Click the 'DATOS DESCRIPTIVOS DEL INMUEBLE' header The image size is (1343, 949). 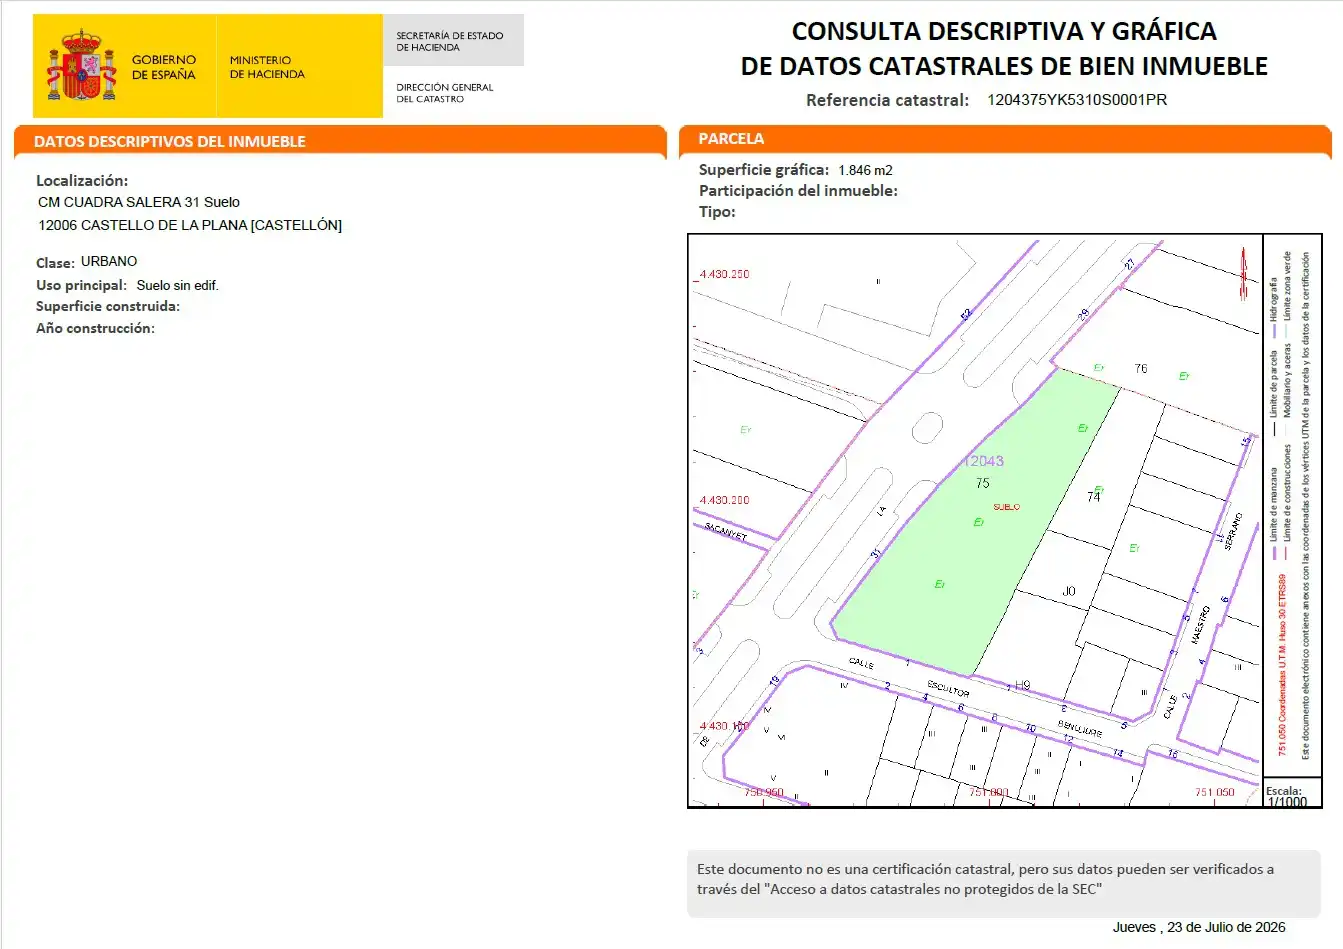[x=170, y=141]
